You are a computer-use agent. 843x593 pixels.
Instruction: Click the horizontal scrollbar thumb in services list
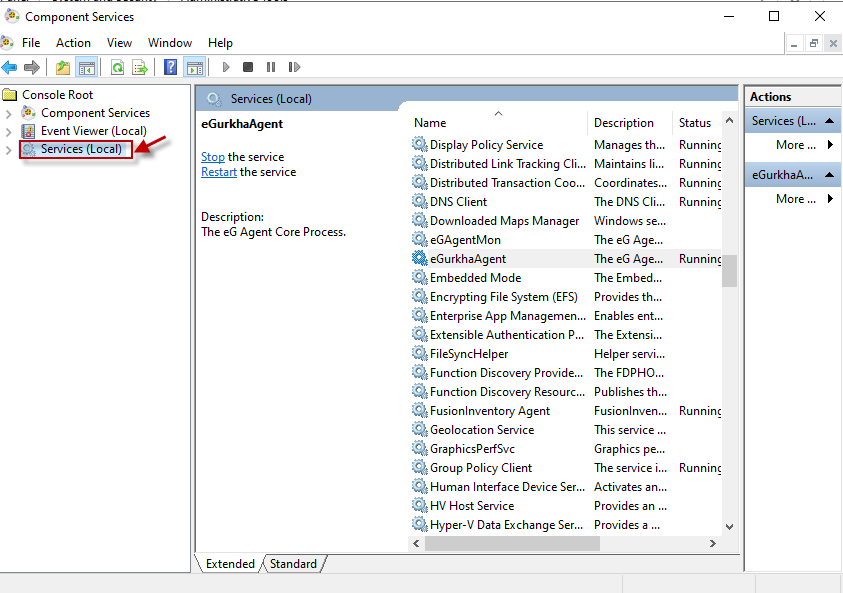(512, 544)
